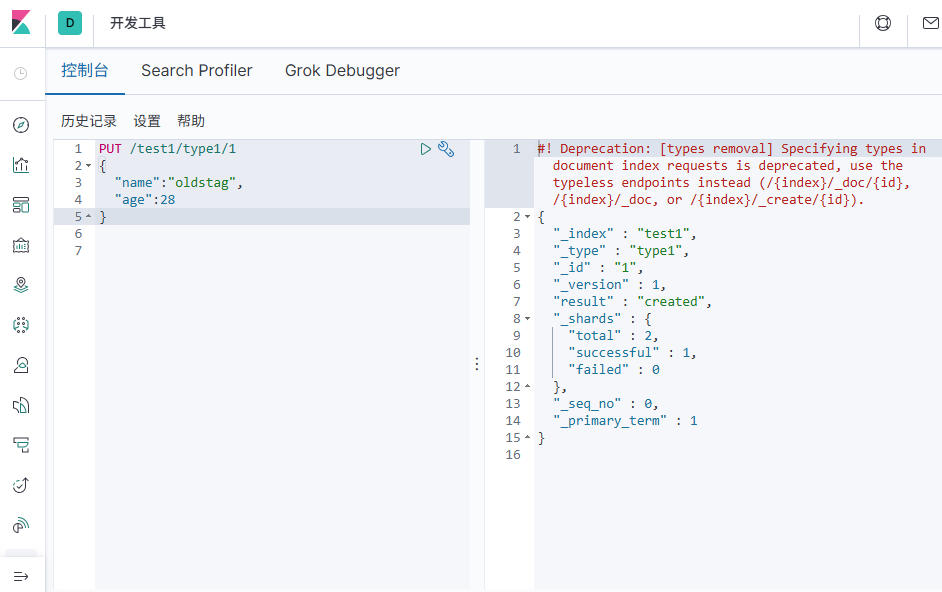Click the Kibana logo
942x592 pixels.
point(21,22)
